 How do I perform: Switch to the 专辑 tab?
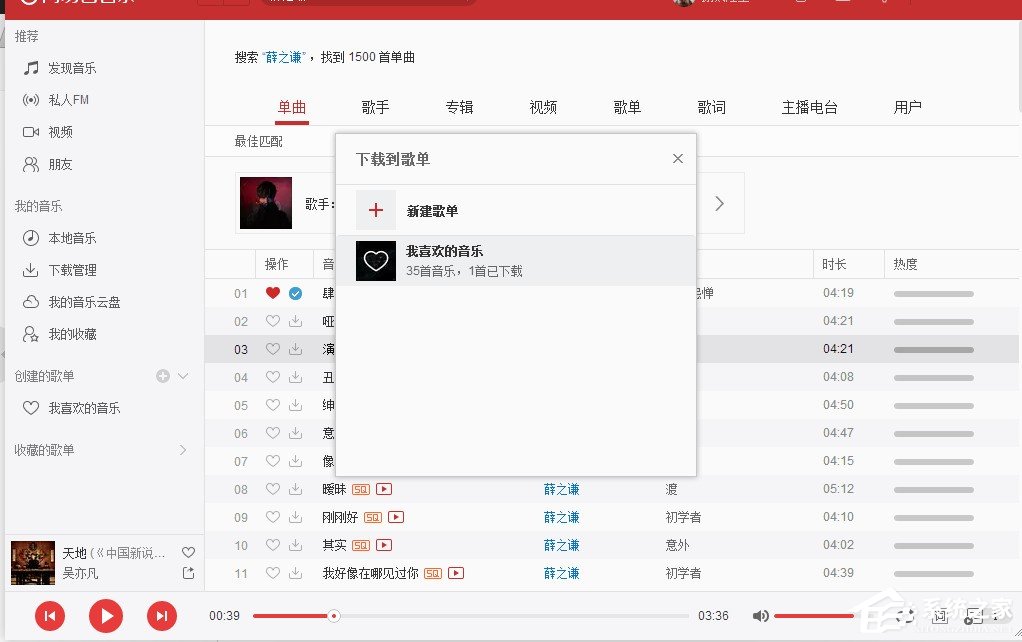click(x=459, y=107)
